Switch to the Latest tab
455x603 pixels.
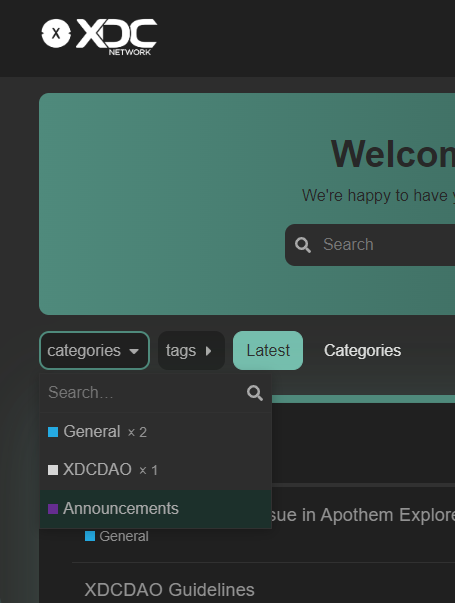(268, 350)
